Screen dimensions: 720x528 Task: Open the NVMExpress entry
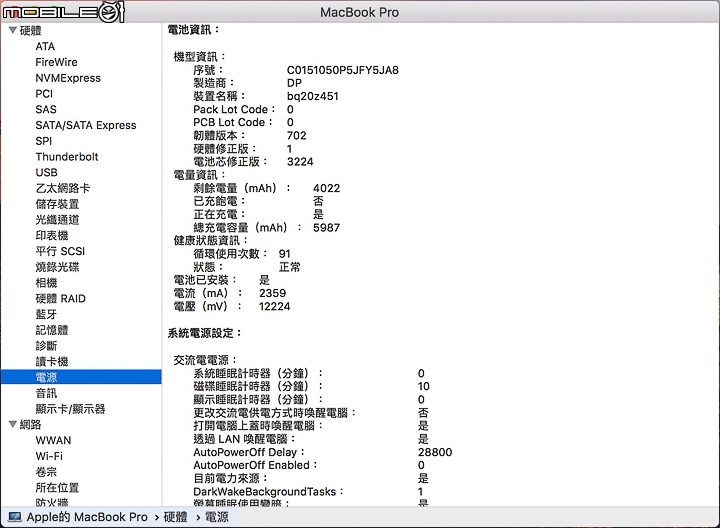click(68, 78)
